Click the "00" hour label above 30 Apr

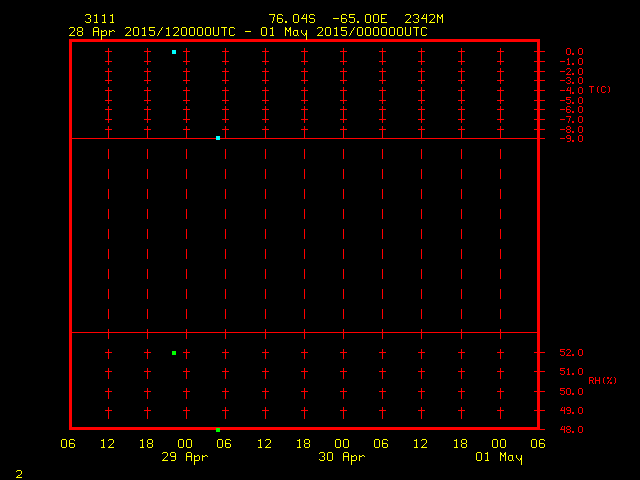(342, 444)
